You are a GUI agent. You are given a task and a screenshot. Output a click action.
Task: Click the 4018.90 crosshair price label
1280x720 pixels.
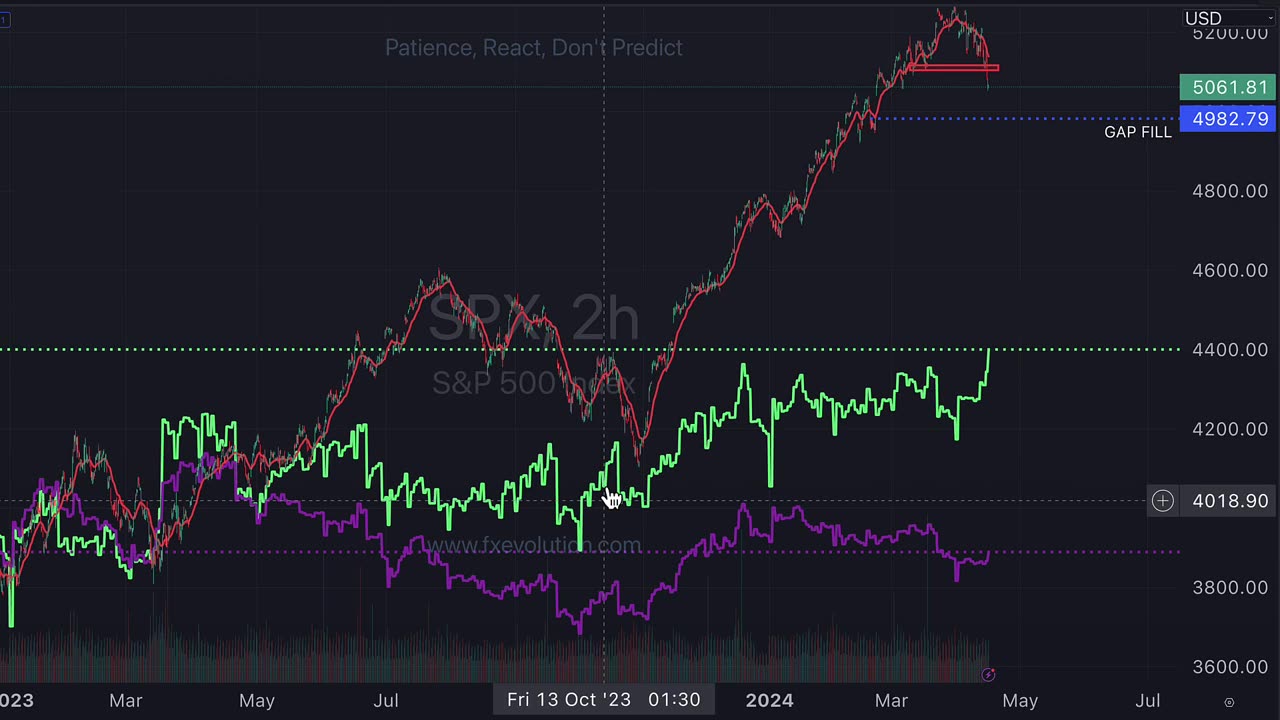pos(1229,501)
